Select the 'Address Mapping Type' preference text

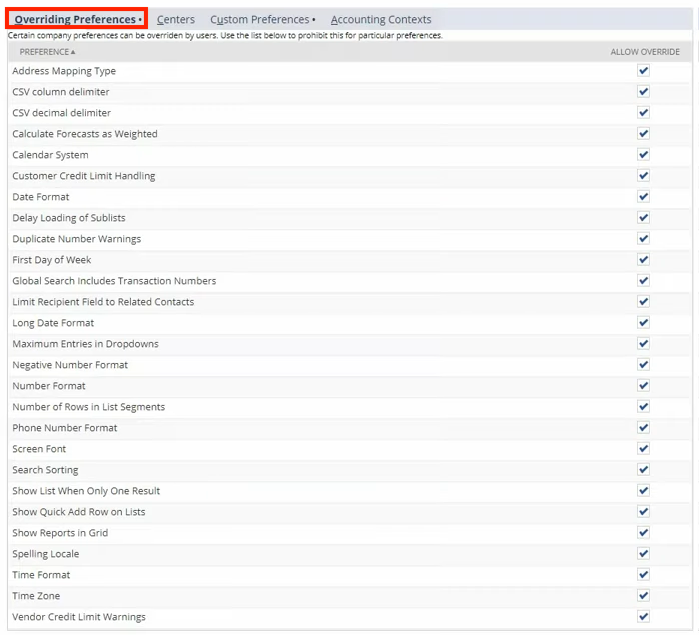[x=64, y=71]
